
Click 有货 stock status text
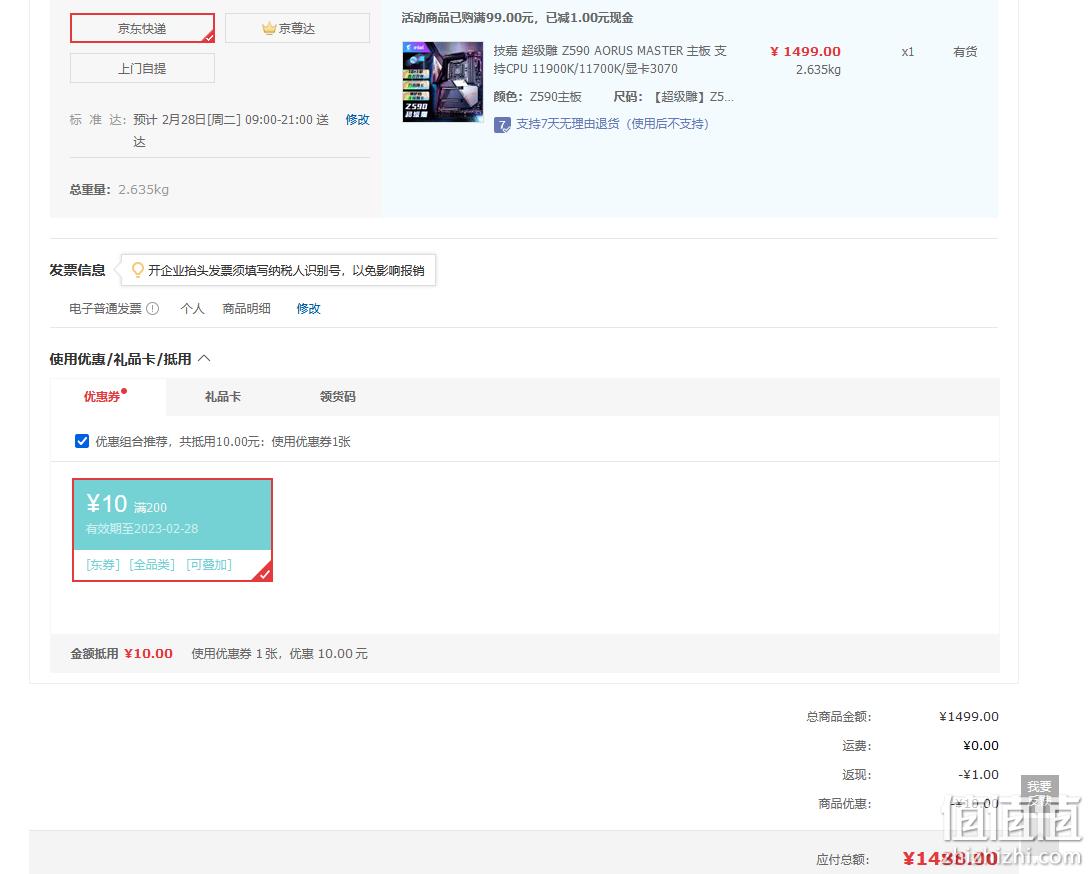965,51
